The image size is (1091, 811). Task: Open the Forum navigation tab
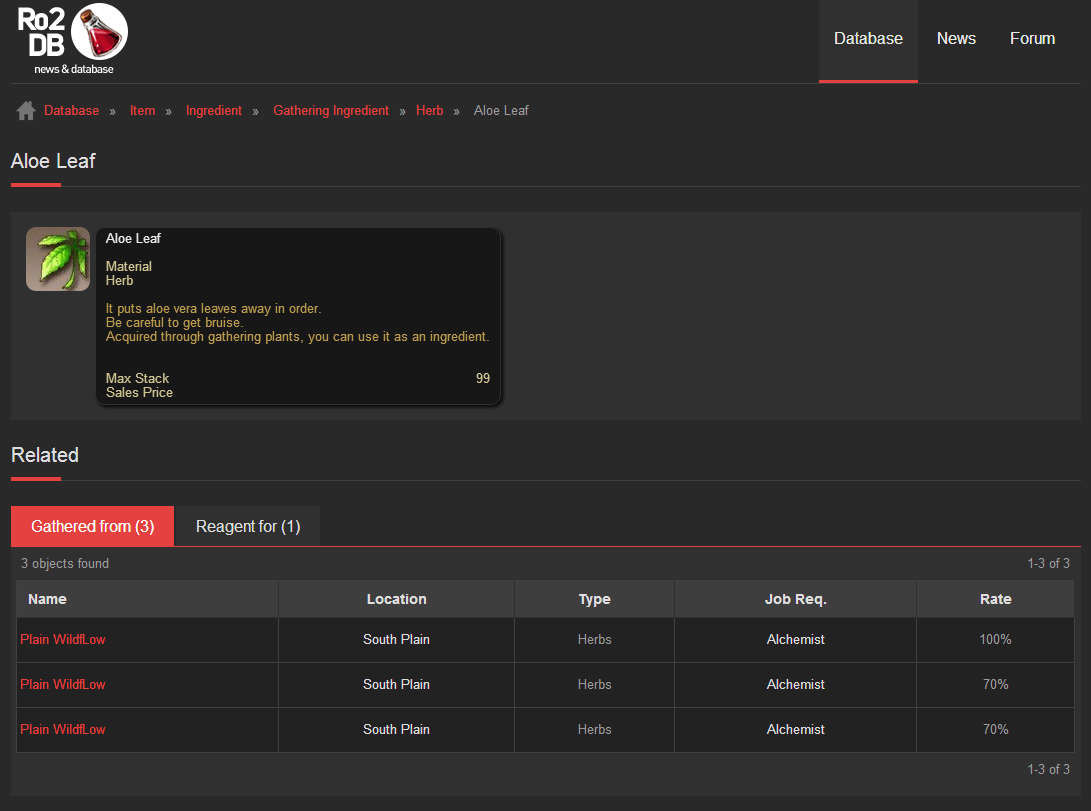pos(1032,39)
